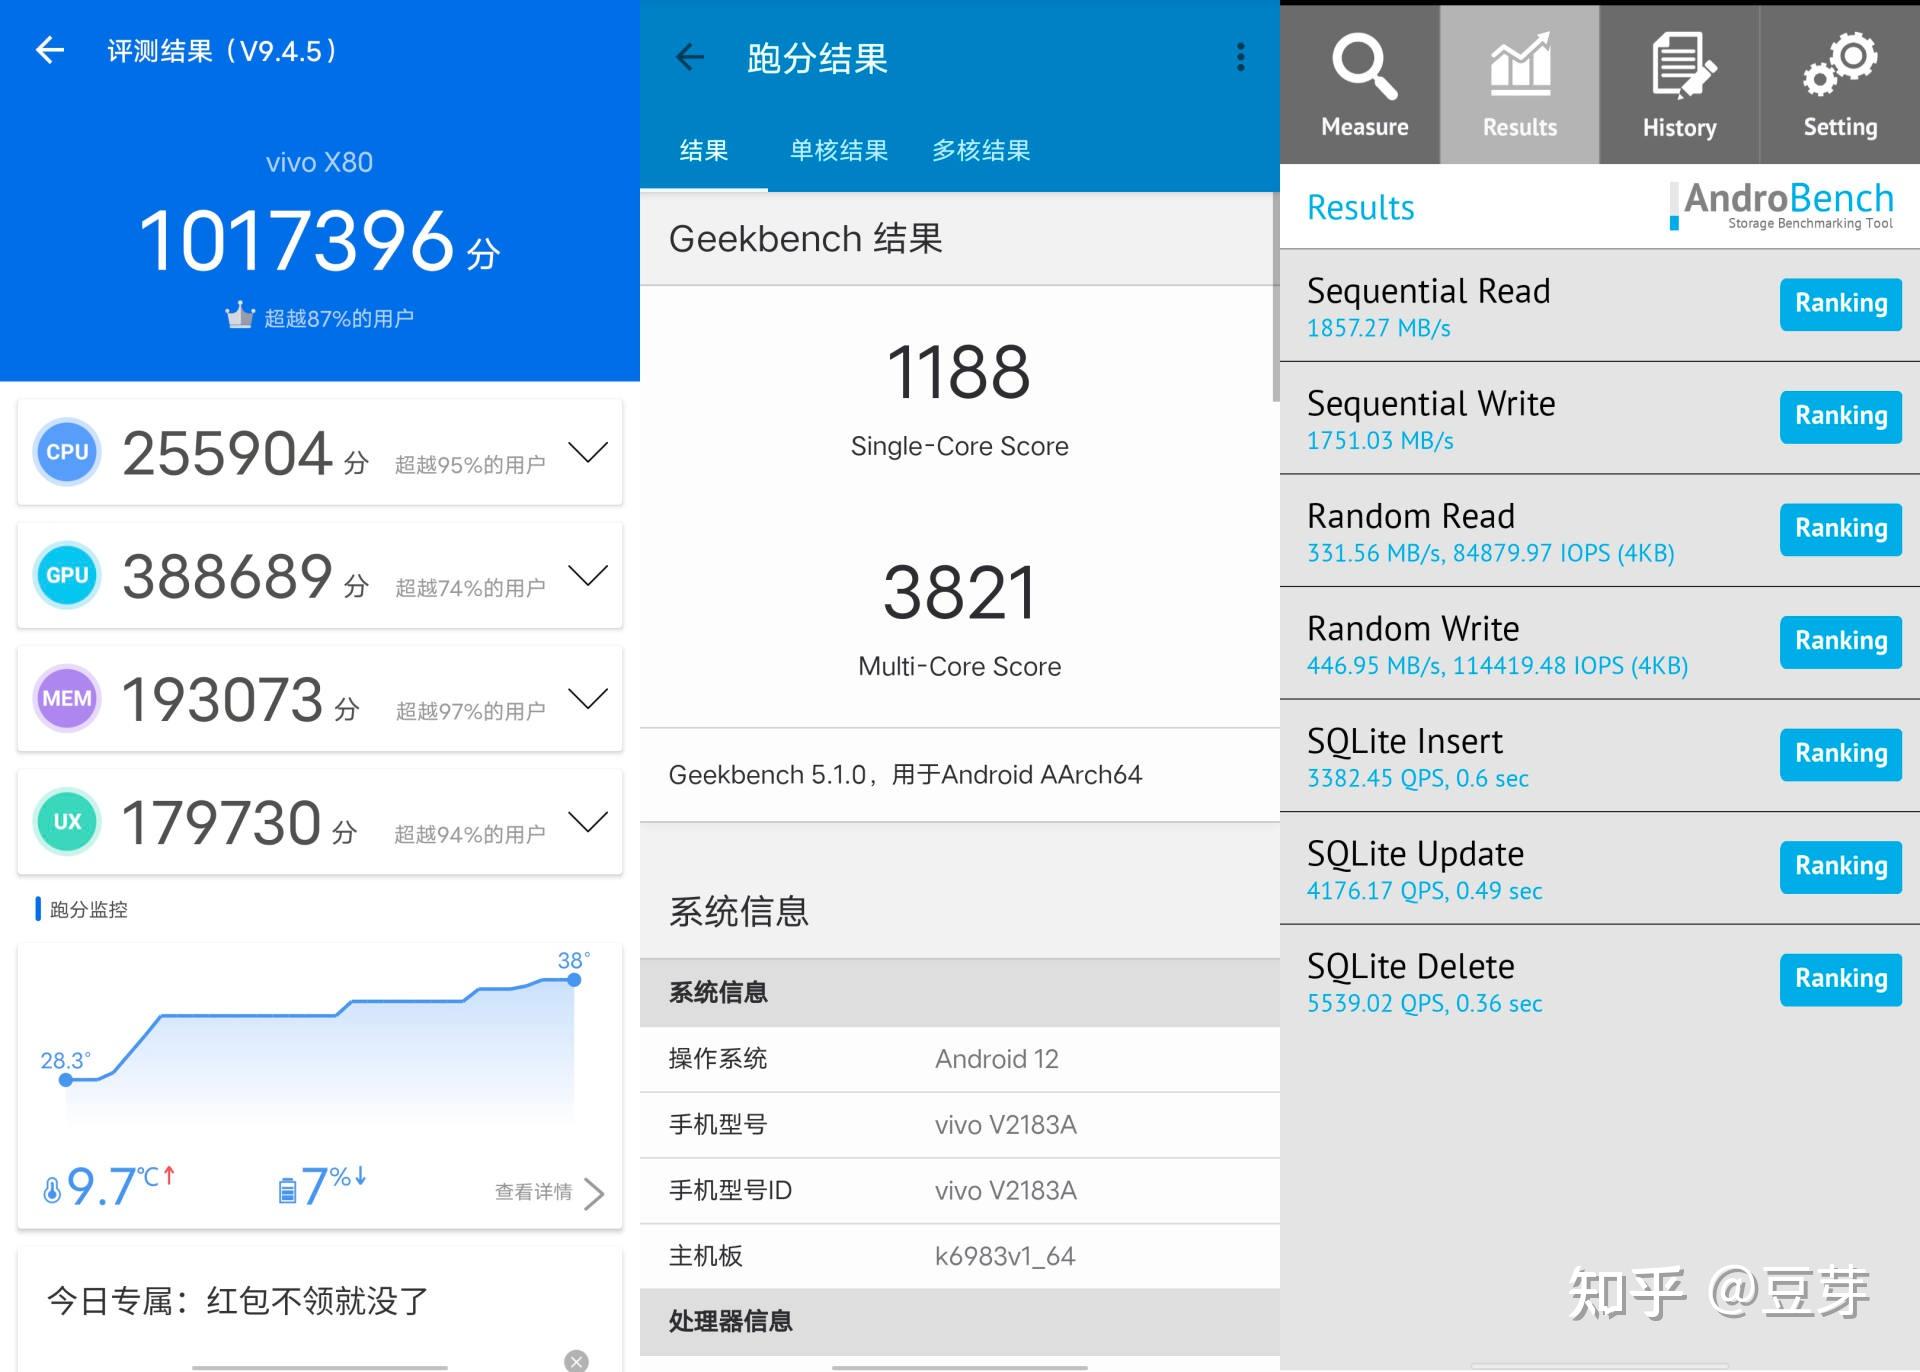Switch to 单核结果 tab
Viewport: 1920px width, 1372px height.
click(838, 151)
